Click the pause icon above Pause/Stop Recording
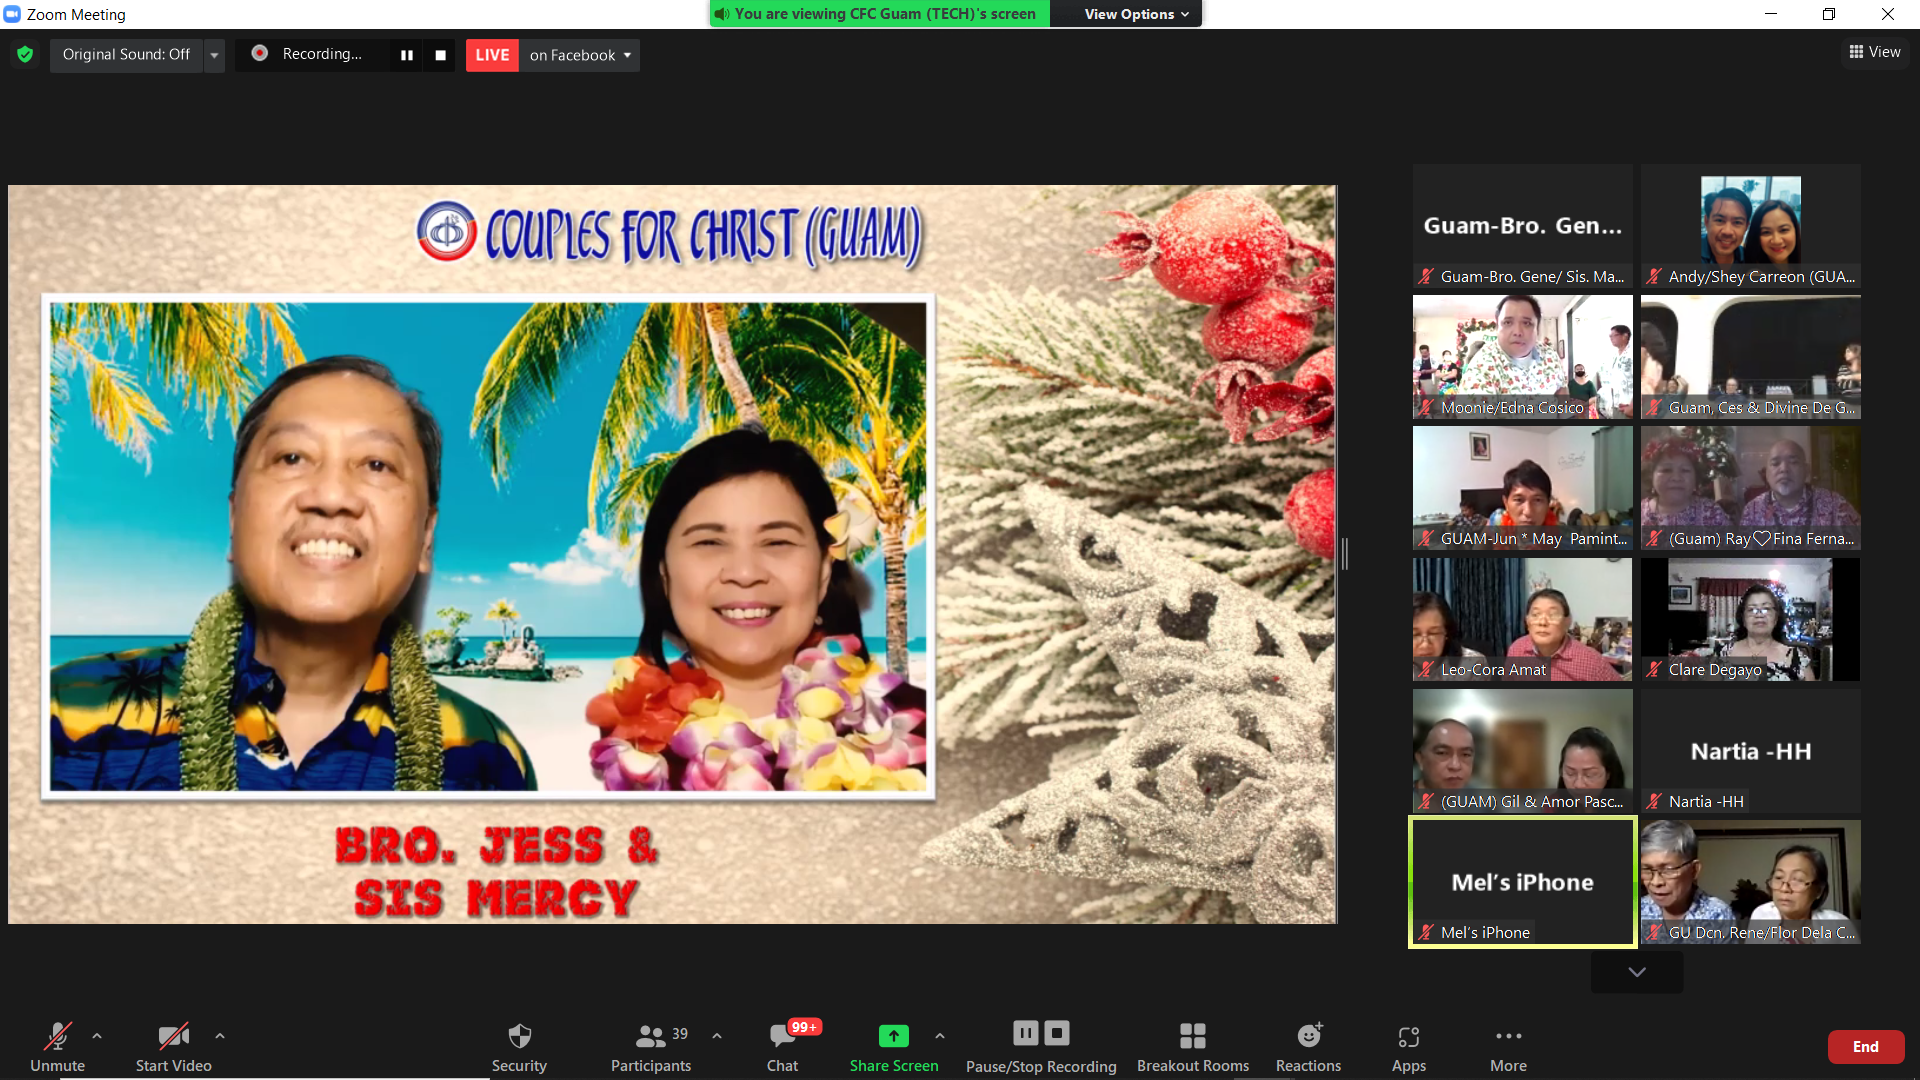Screen dimensions: 1920x1080 pyautogui.click(x=1026, y=1033)
